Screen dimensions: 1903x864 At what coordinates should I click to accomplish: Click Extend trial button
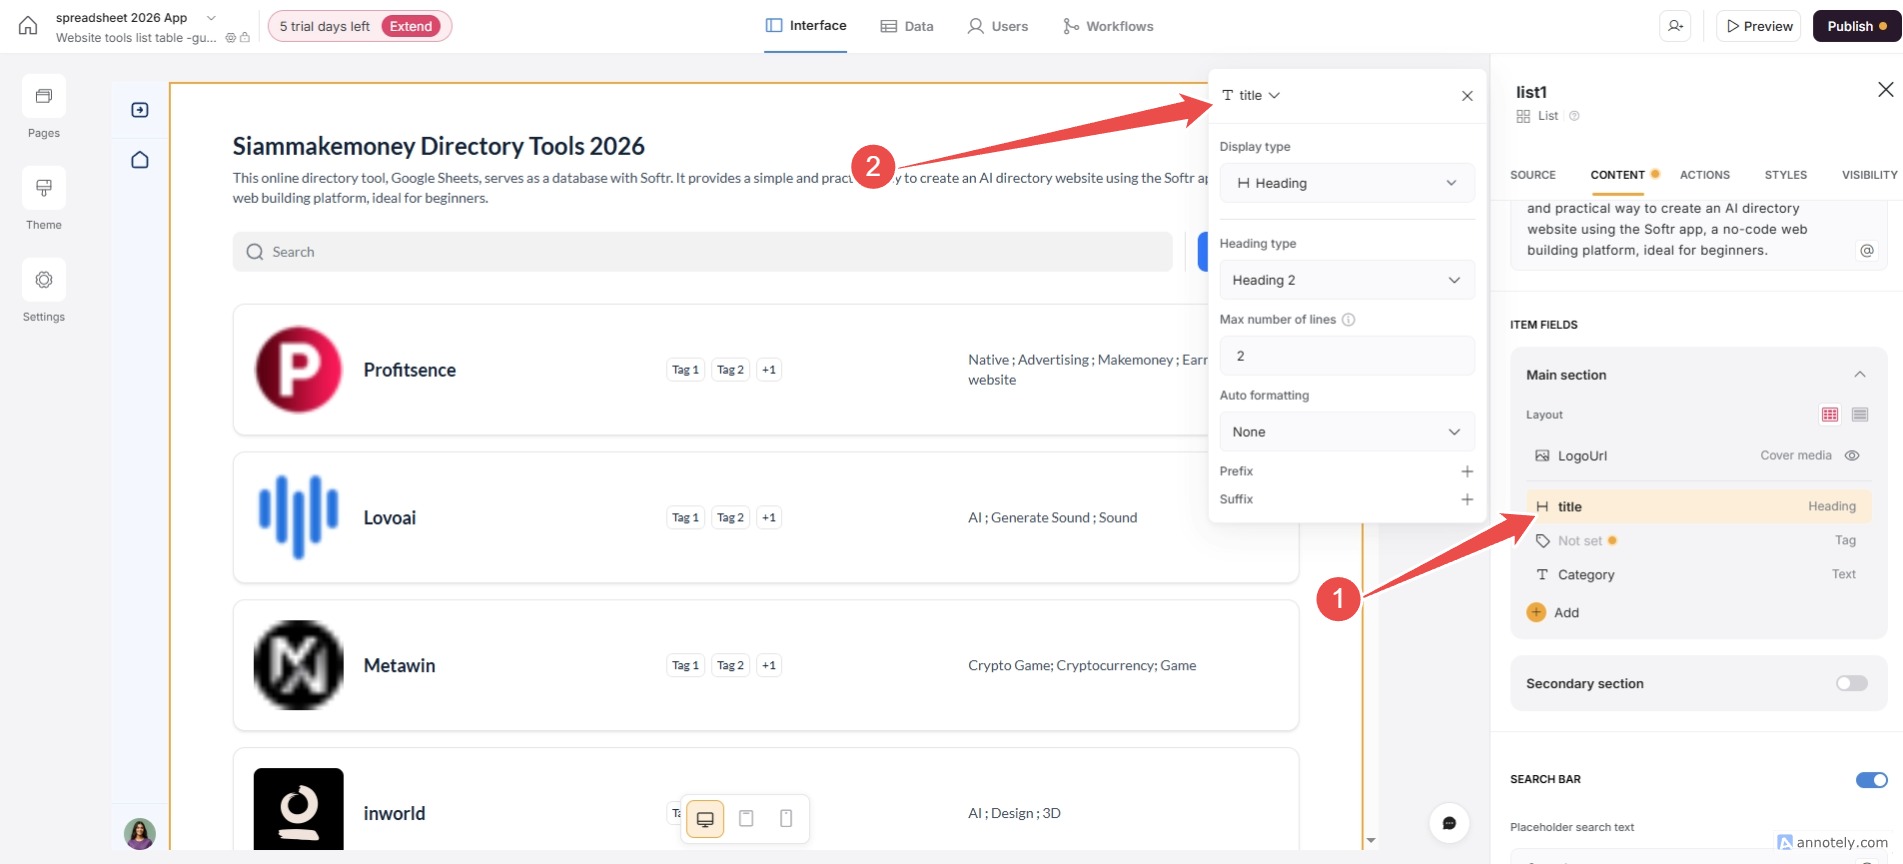pyautogui.click(x=411, y=26)
